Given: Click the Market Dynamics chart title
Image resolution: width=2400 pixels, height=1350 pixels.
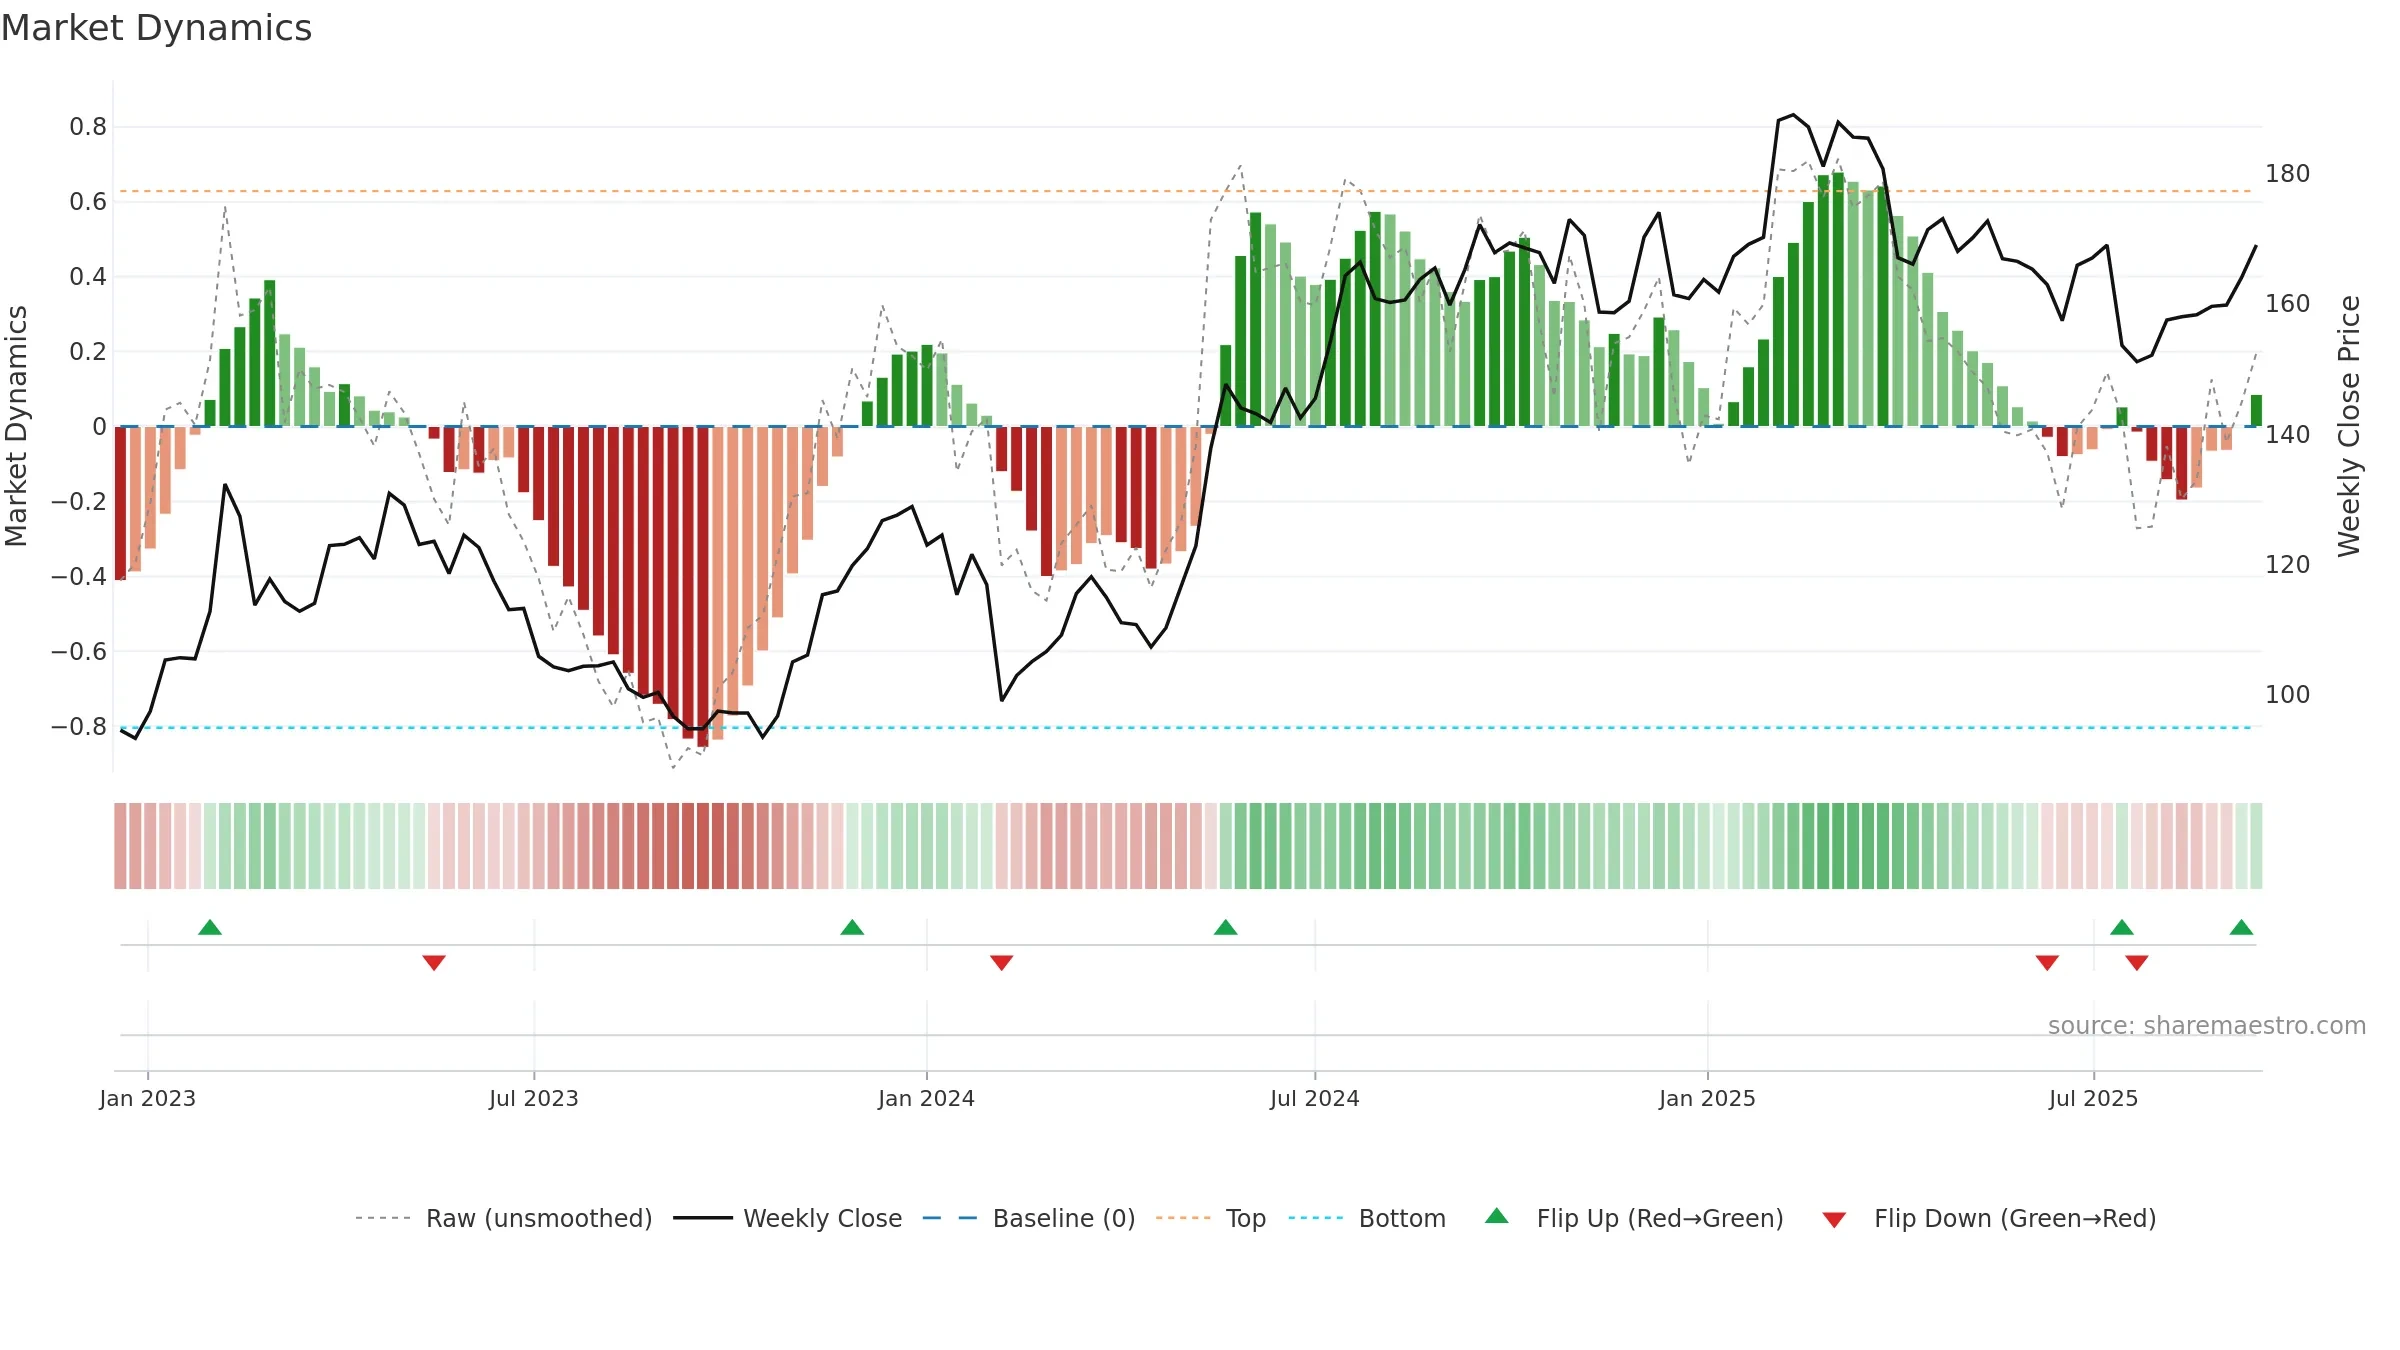Looking at the screenshot, I should click(156, 28).
